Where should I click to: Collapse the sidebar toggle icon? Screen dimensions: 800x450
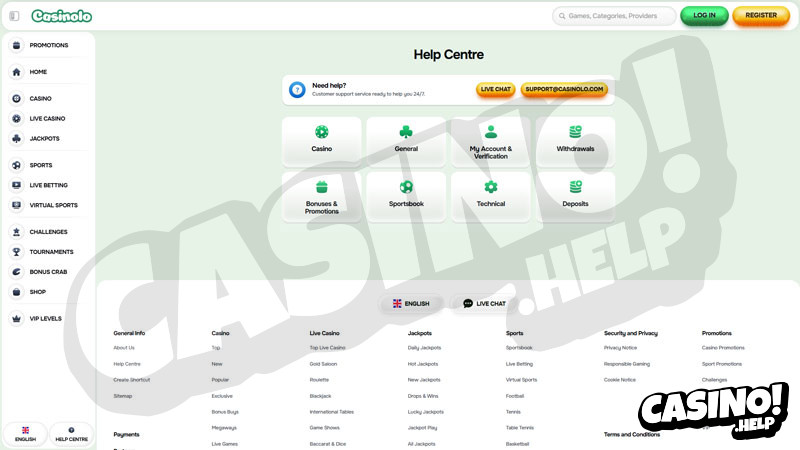[x=14, y=16]
